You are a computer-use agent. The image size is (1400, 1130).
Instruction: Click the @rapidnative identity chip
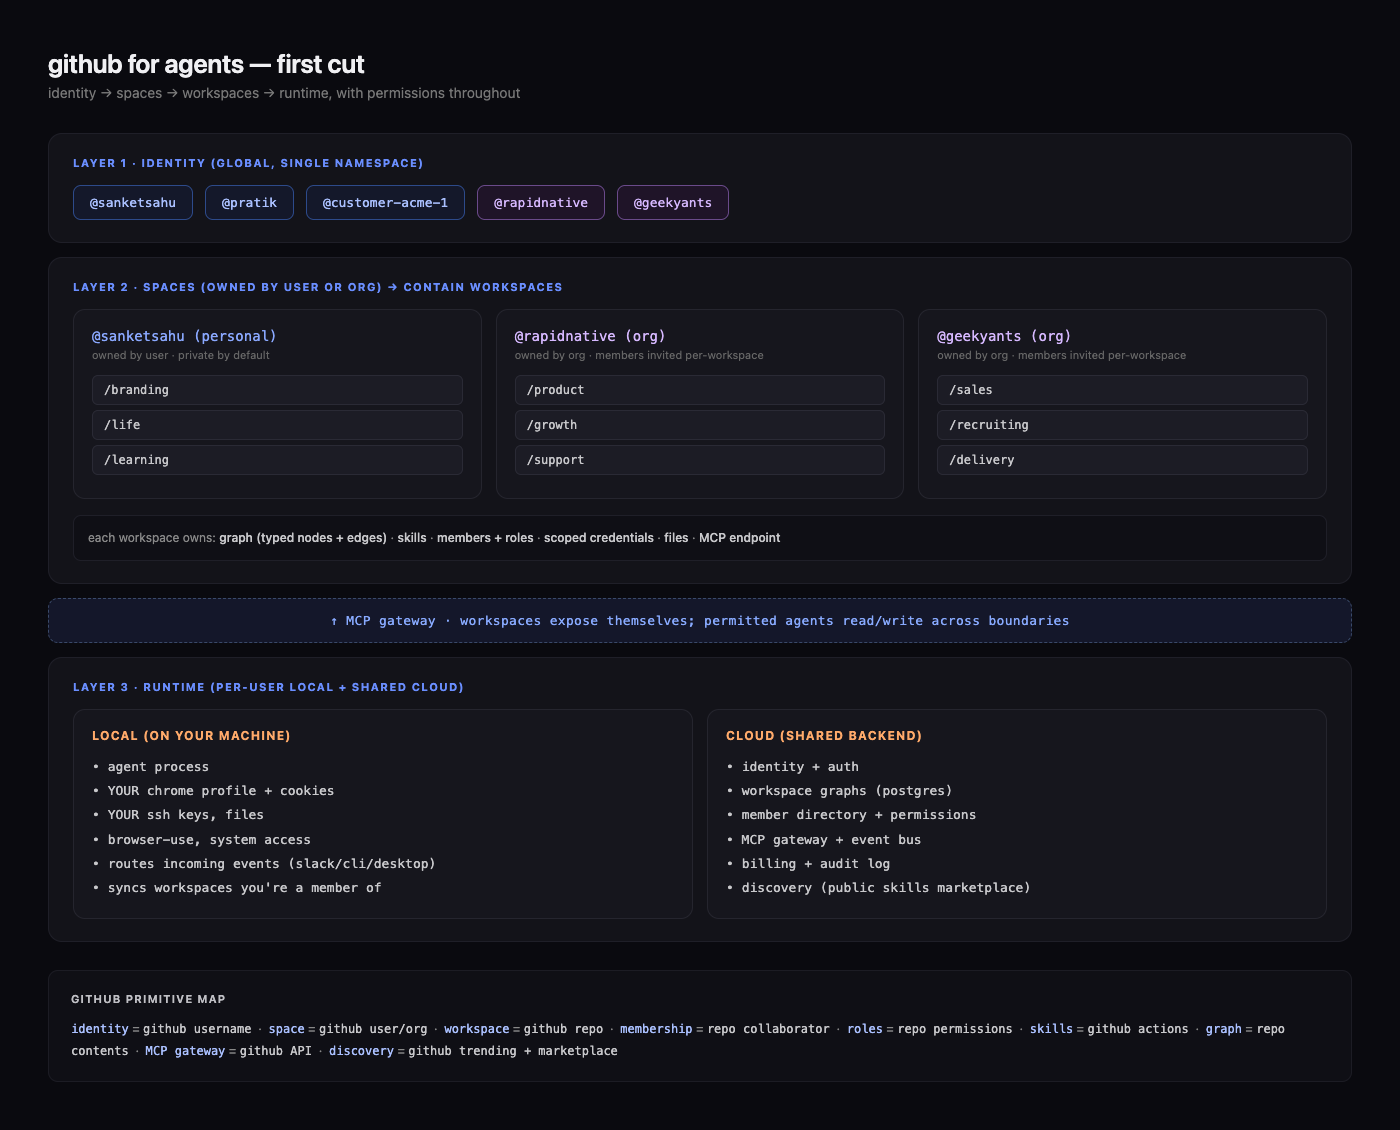point(541,202)
